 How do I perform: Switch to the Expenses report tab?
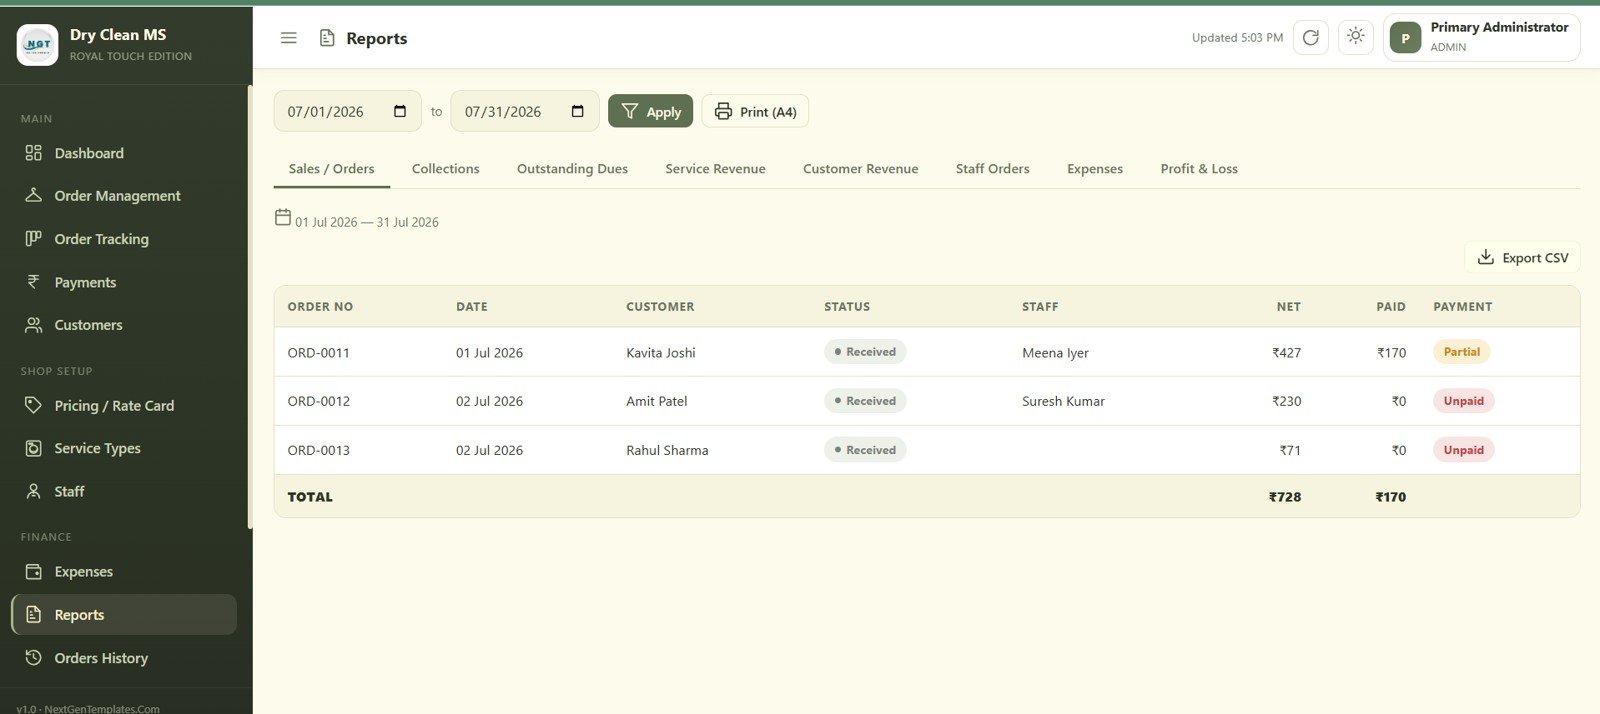click(1095, 169)
